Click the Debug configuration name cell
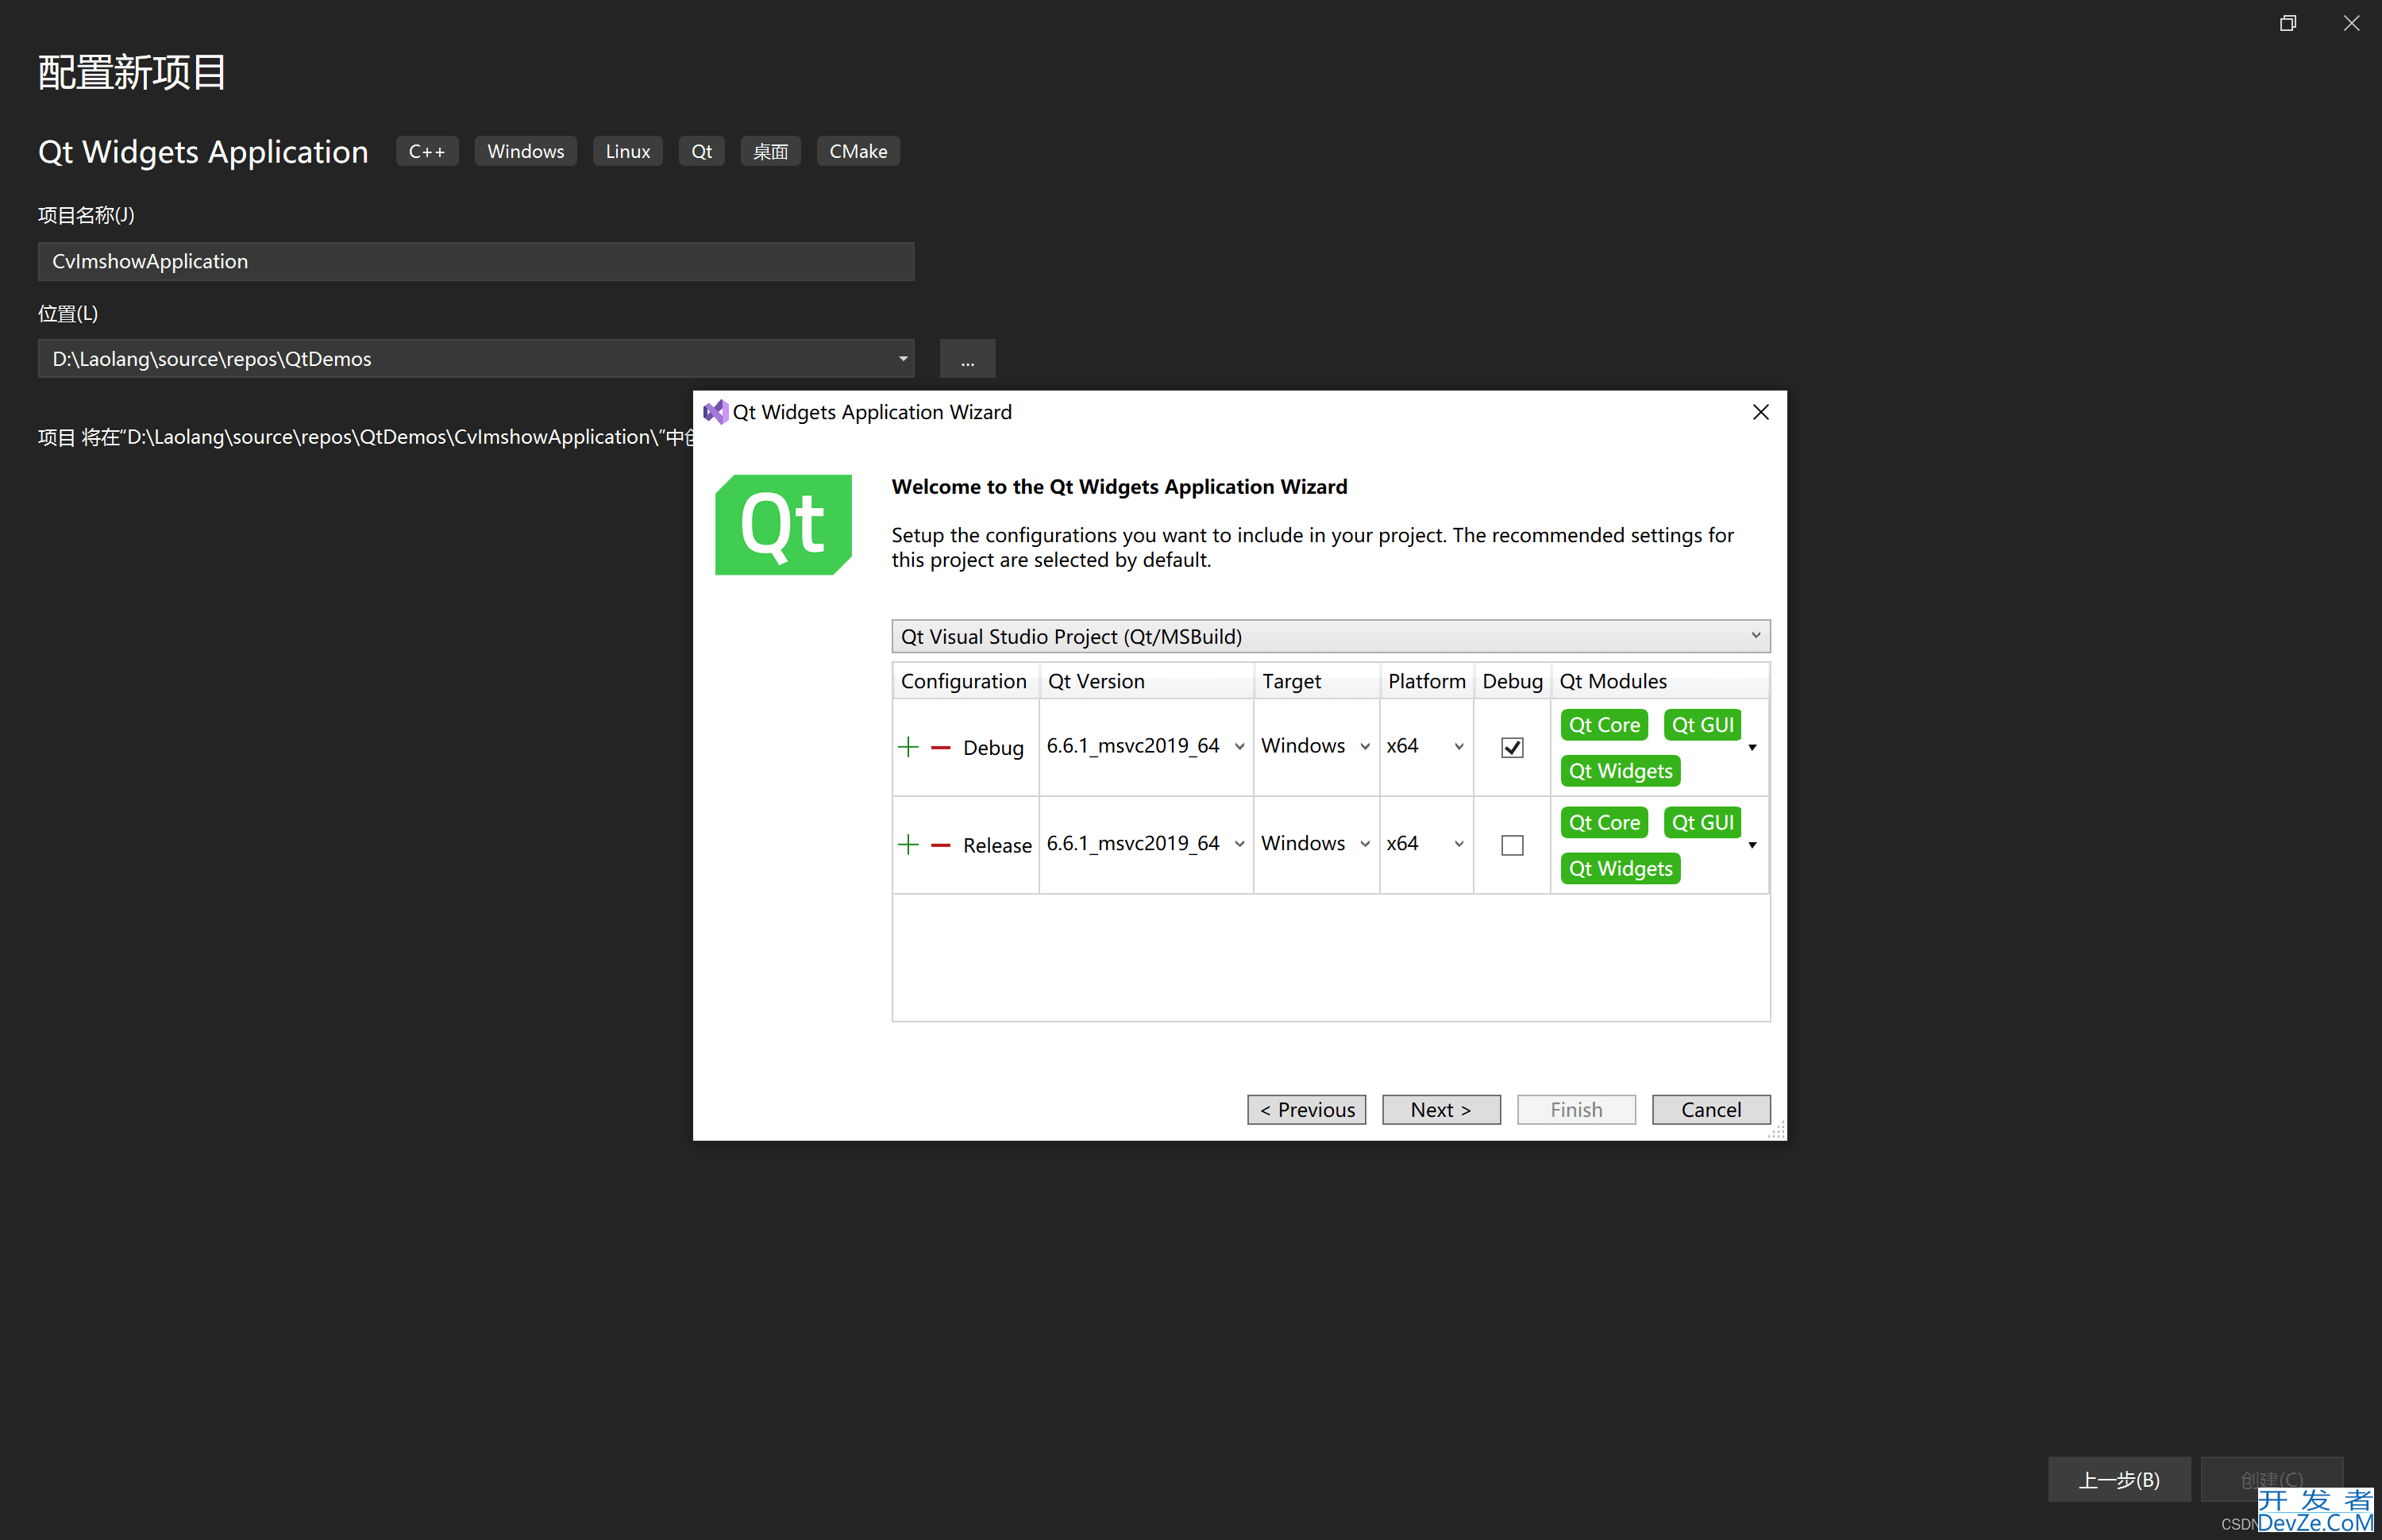 [x=993, y=747]
